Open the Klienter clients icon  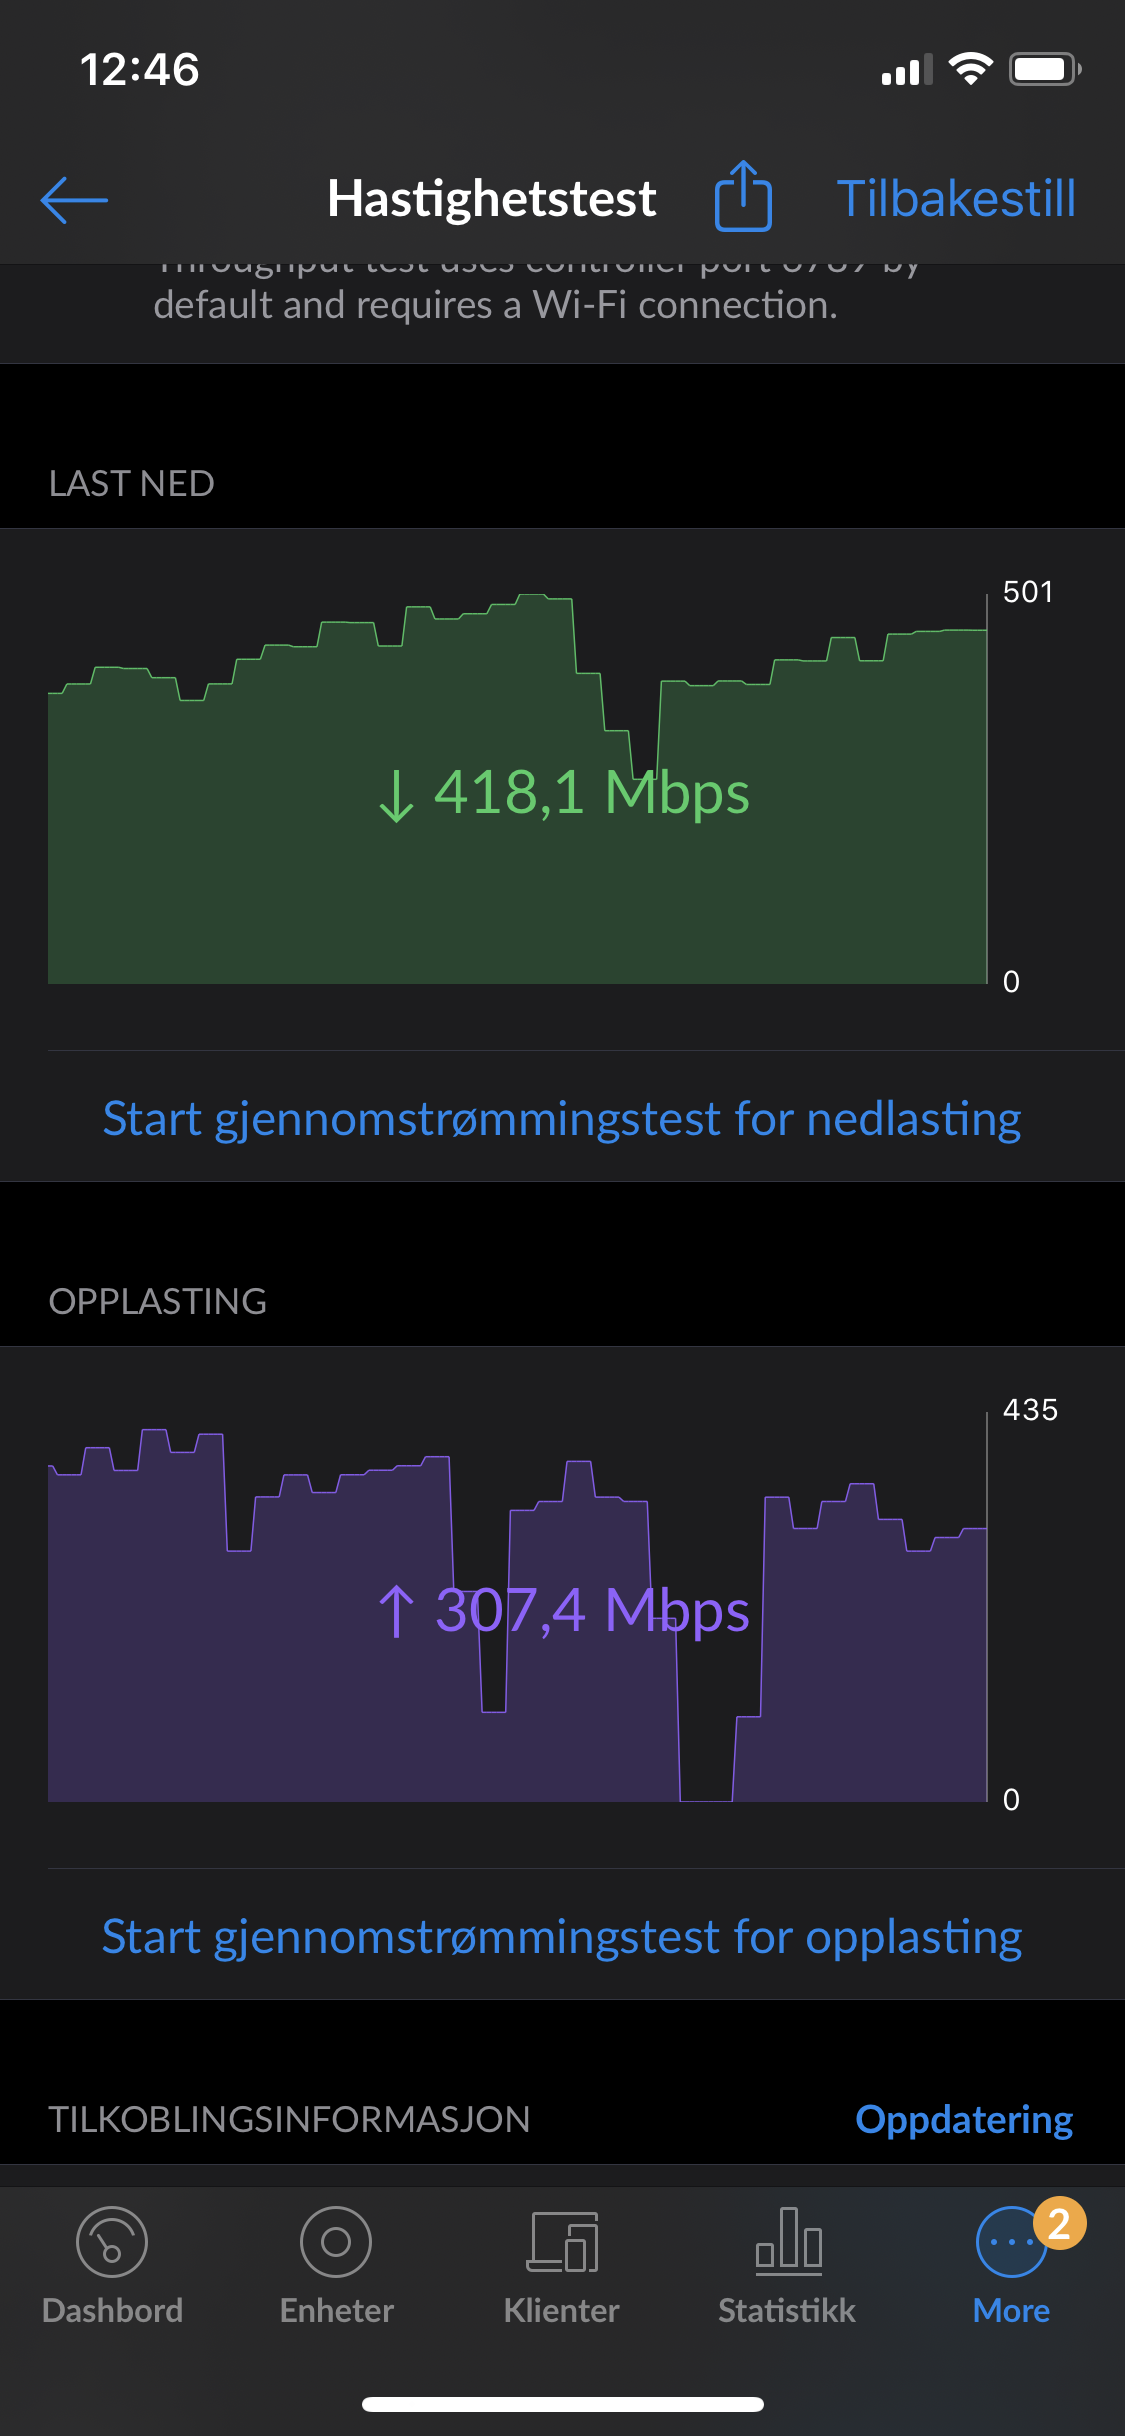562,2242
